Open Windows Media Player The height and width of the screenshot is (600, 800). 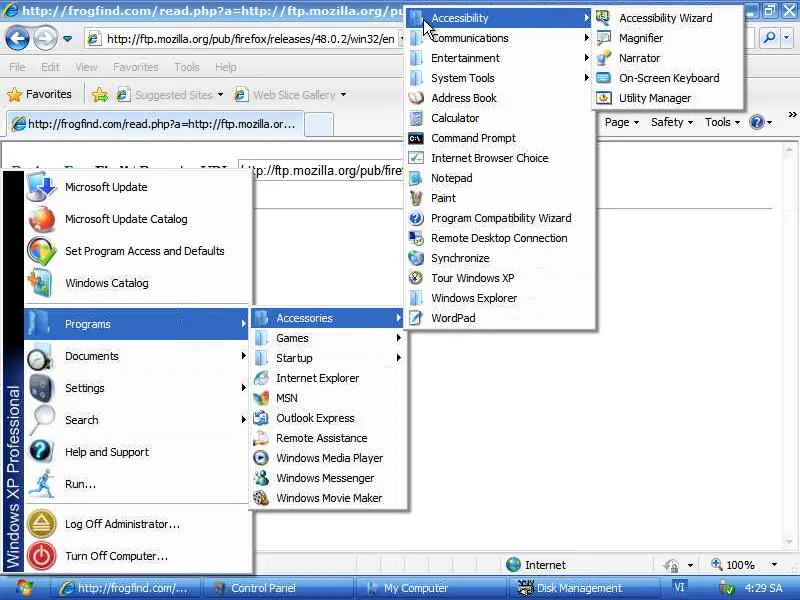pos(328,458)
